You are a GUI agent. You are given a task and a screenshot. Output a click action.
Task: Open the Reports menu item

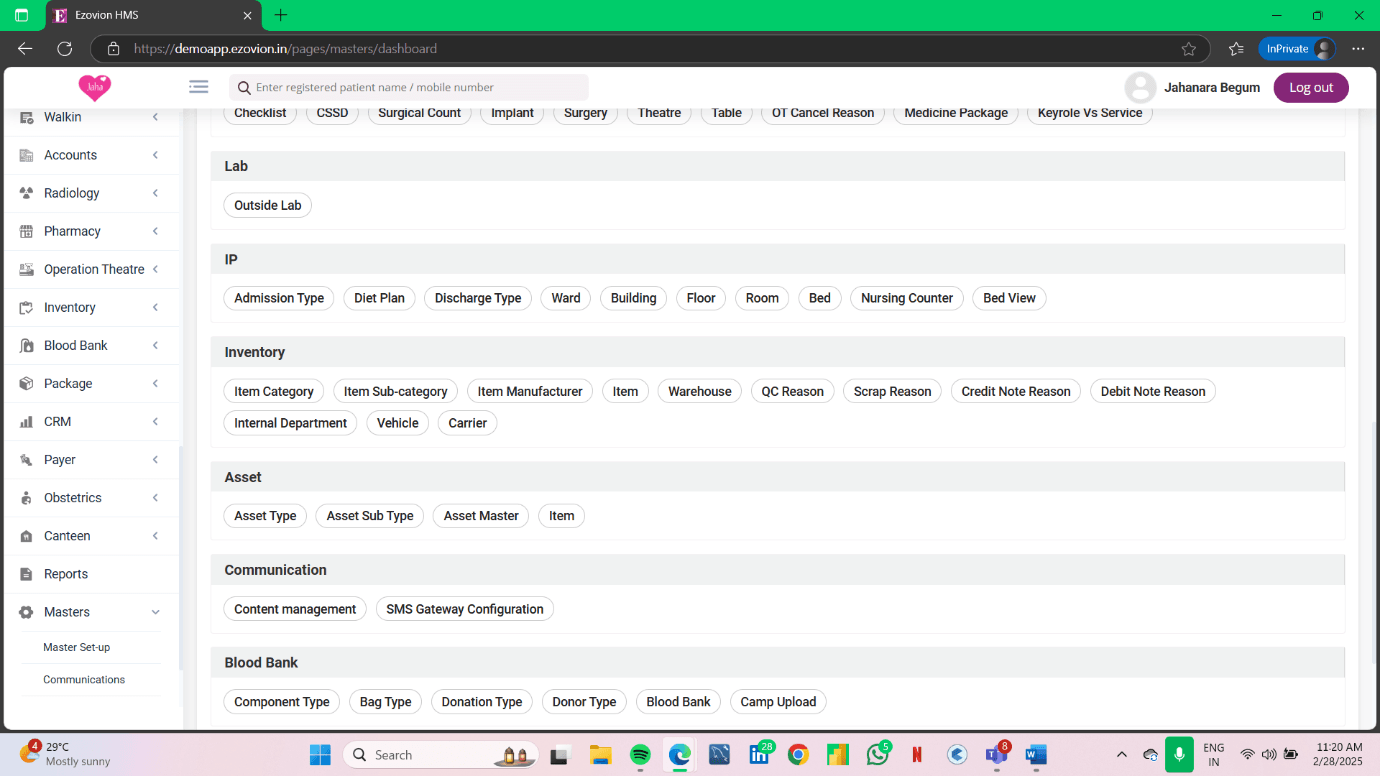(66, 574)
